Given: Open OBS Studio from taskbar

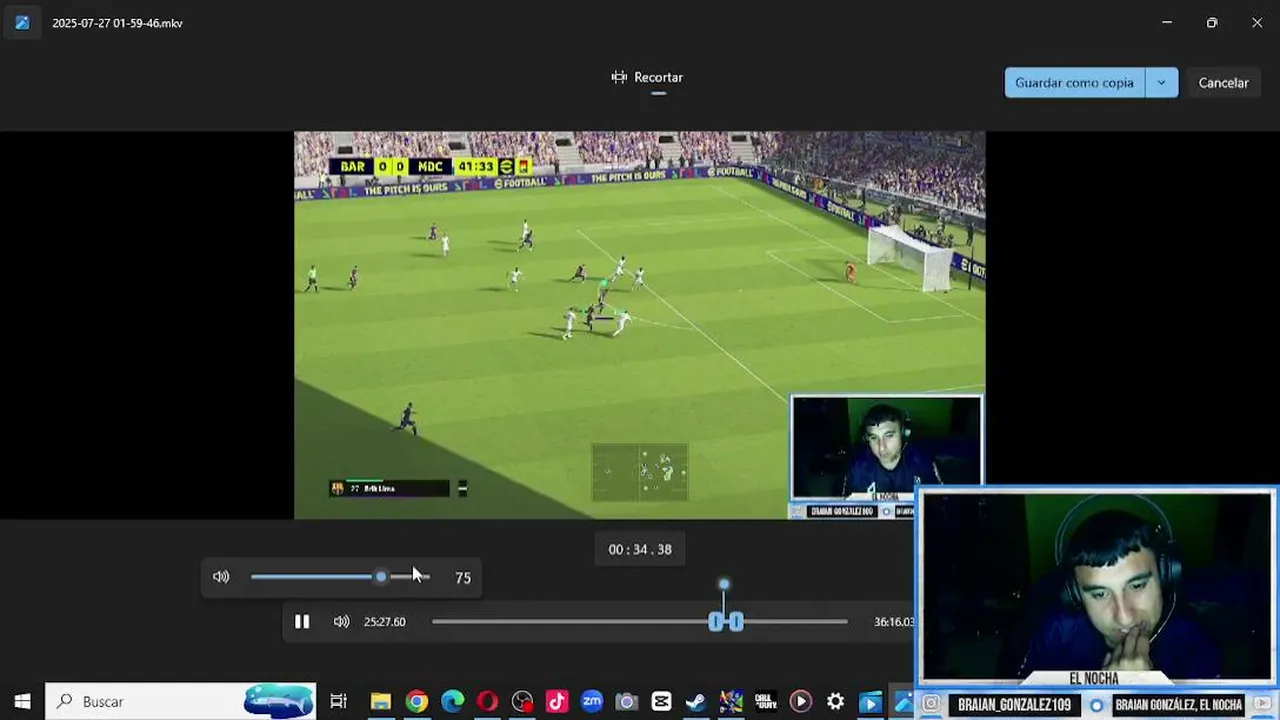Looking at the screenshot, I should (x=522, y=702).
